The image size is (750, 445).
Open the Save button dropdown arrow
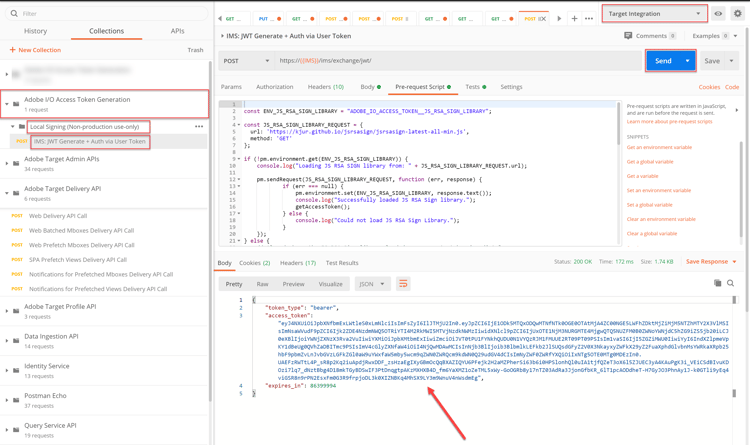[731, 61]
